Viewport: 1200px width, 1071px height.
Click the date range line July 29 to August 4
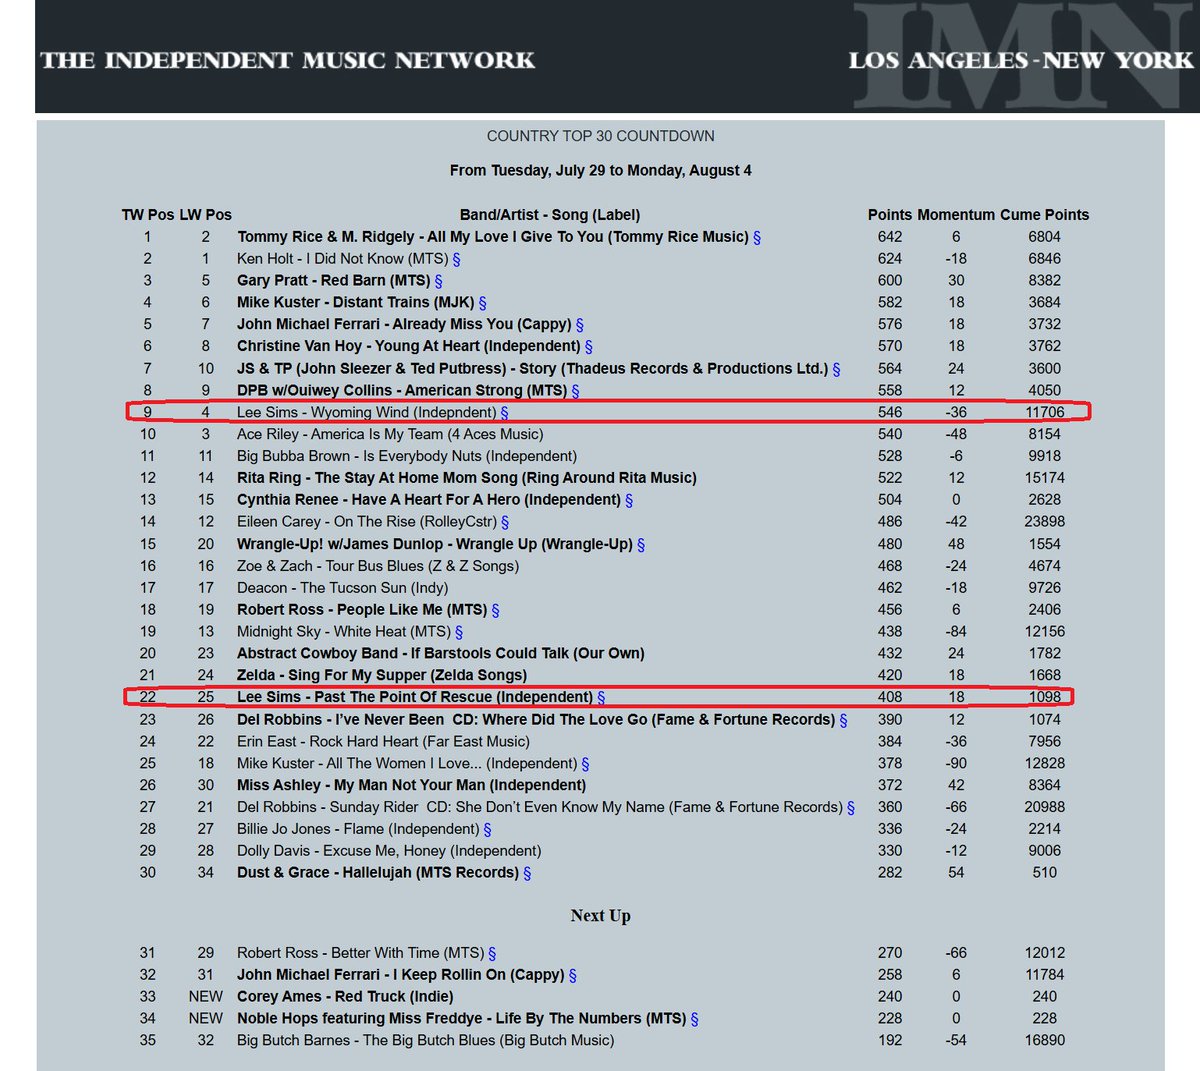[x=601, y=170]
